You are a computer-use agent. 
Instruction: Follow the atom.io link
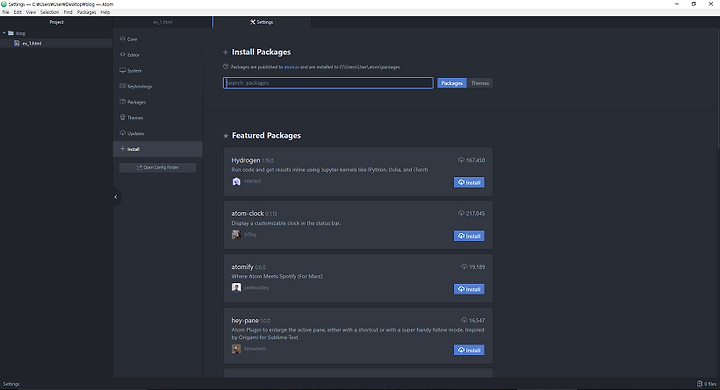292,67
